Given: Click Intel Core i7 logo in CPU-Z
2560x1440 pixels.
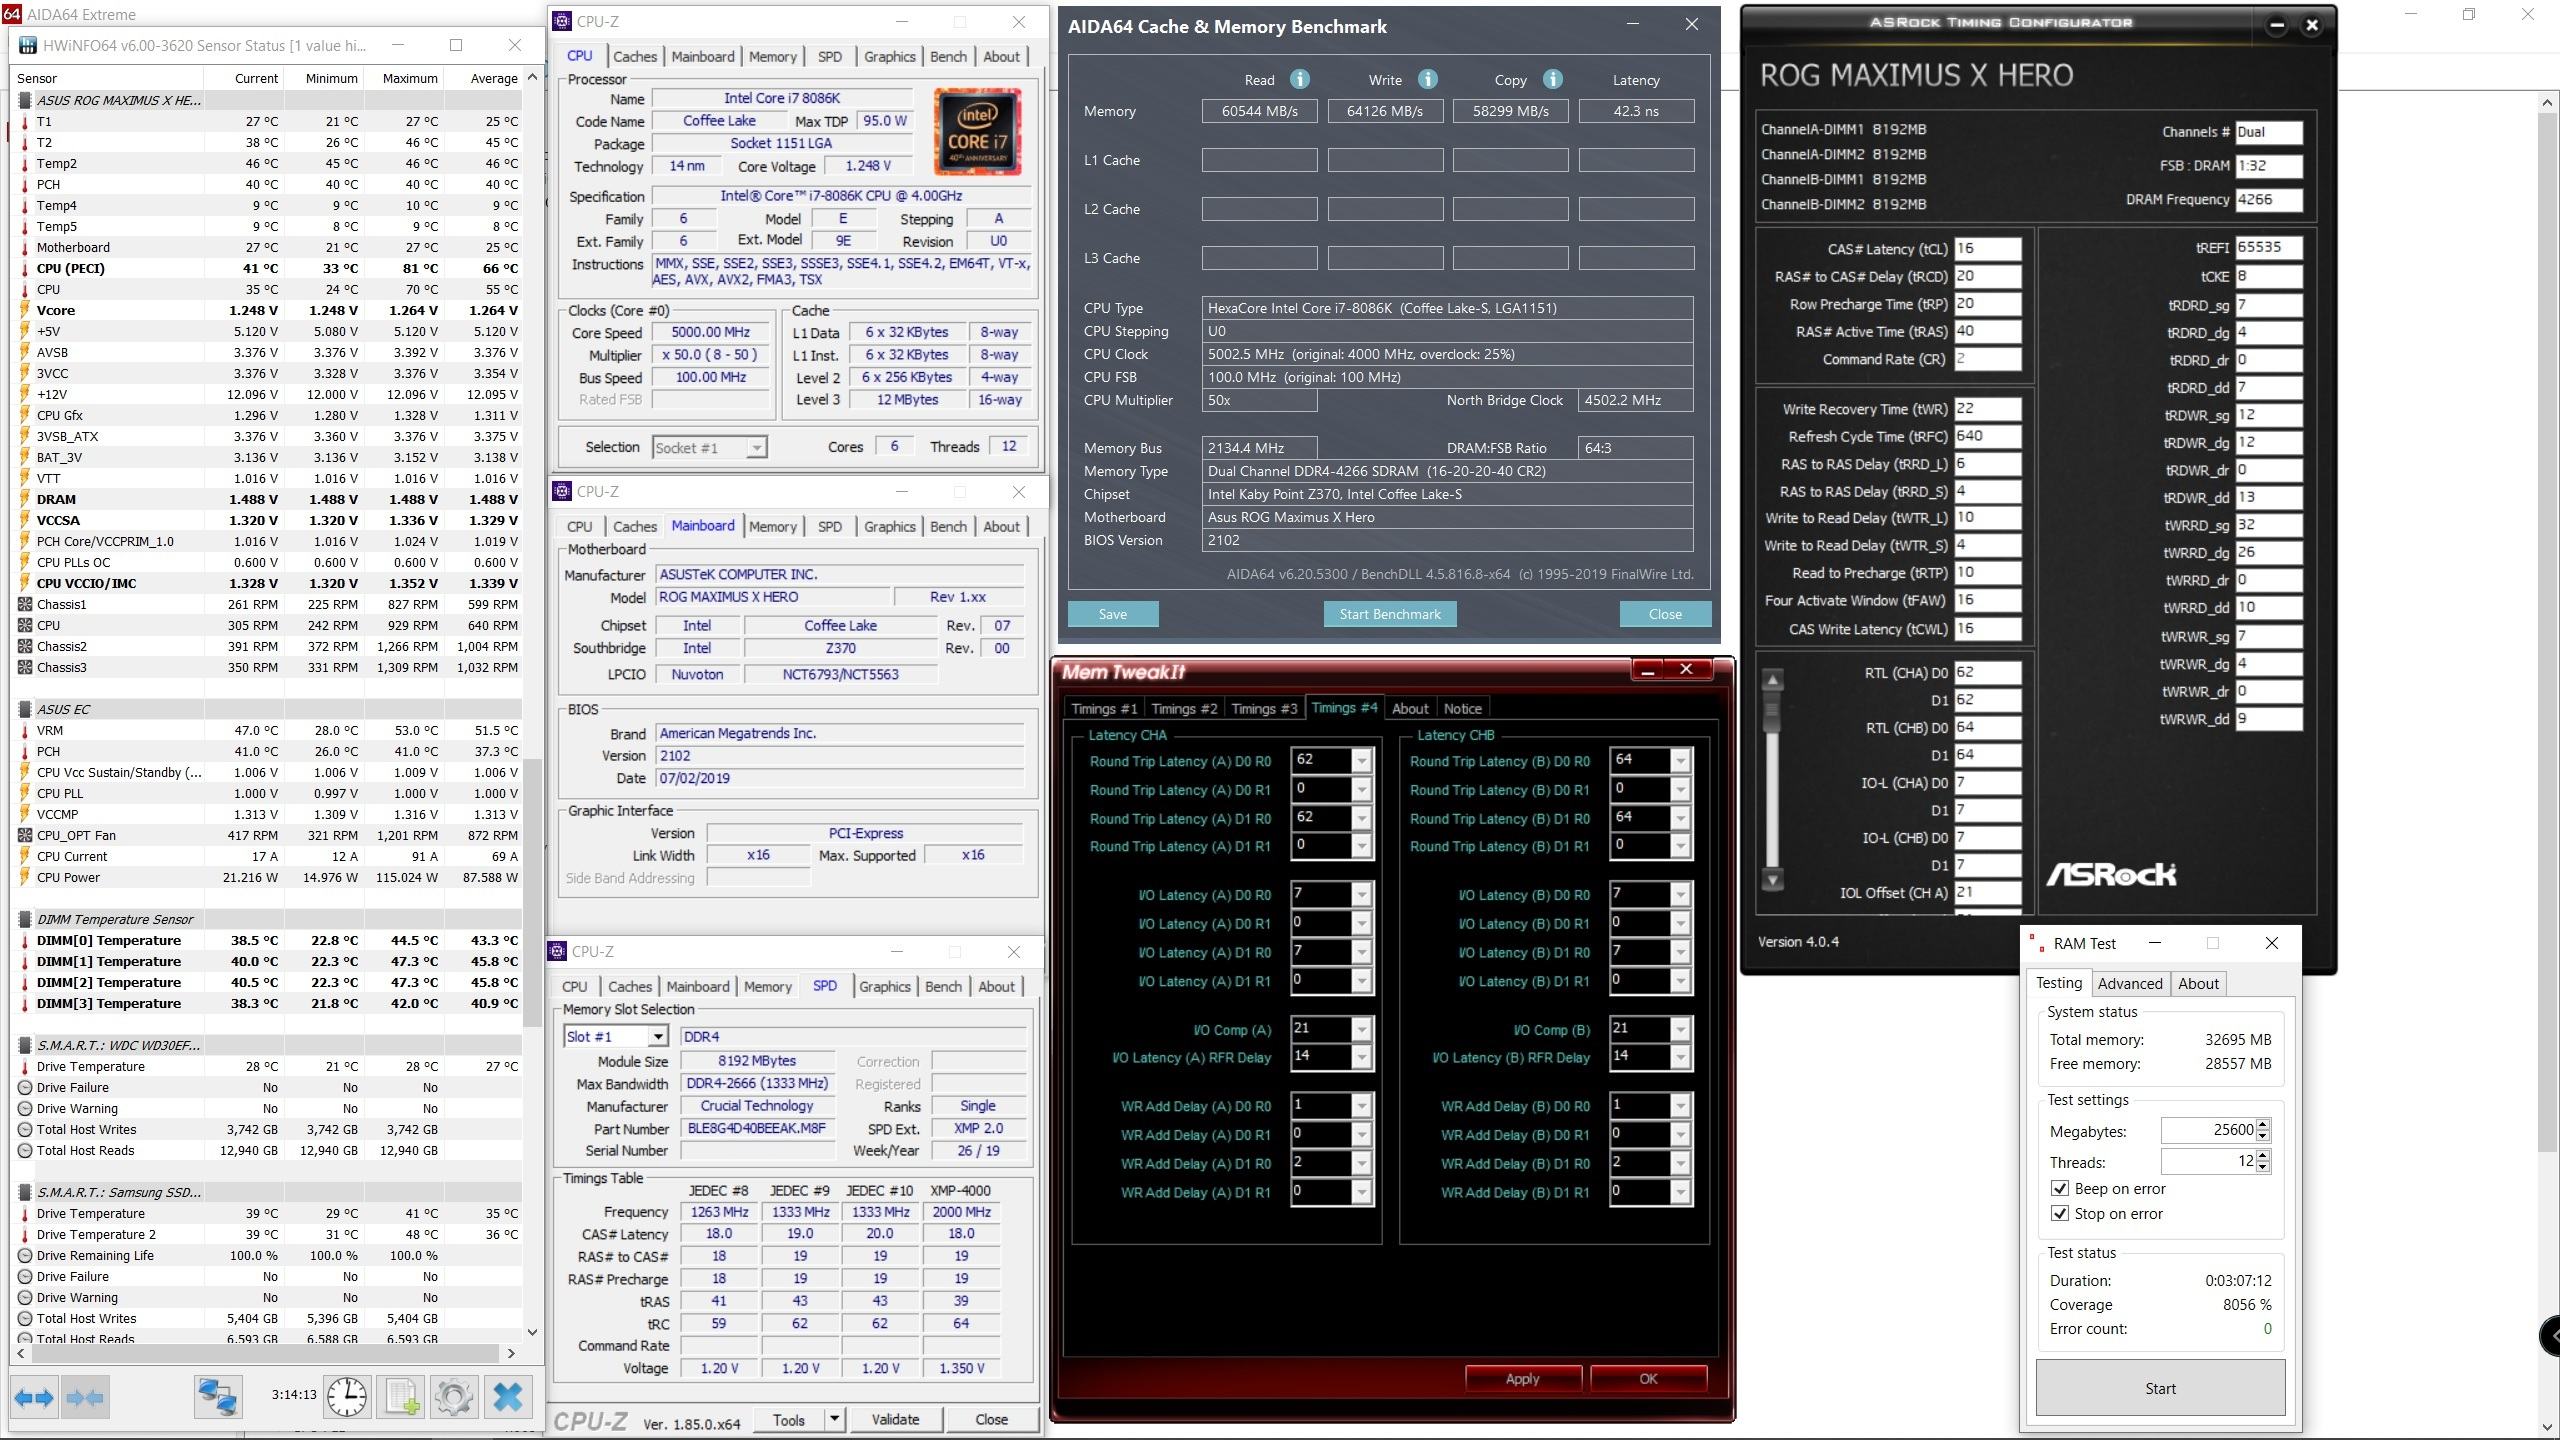Looking at the screenshot, I should [x=977, y=132].
